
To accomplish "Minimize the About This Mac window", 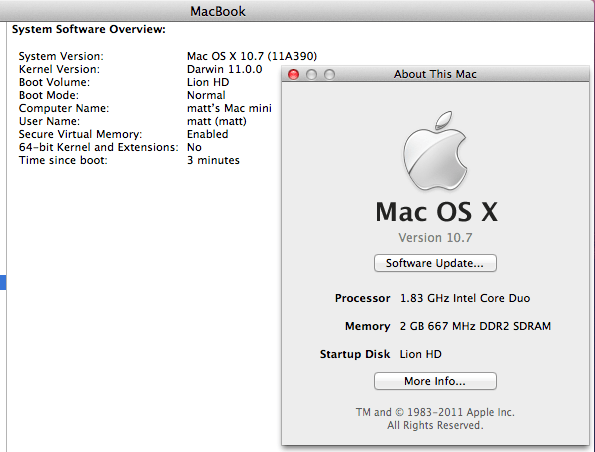I will [x=311, y=74].
